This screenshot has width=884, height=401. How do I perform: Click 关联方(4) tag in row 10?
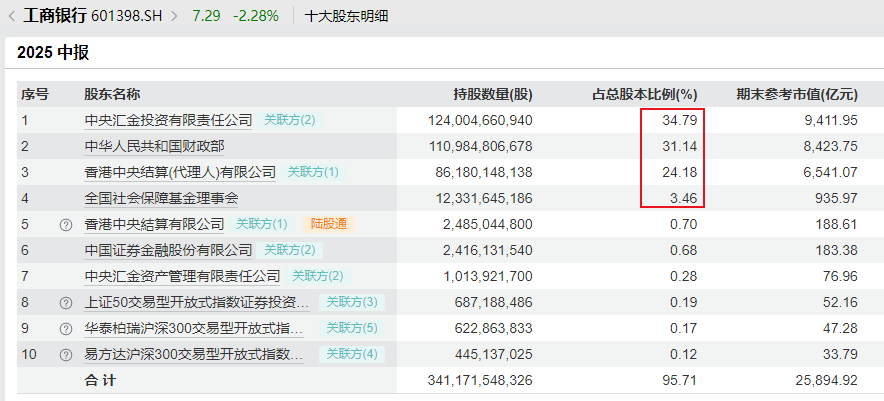click(352, 354)
